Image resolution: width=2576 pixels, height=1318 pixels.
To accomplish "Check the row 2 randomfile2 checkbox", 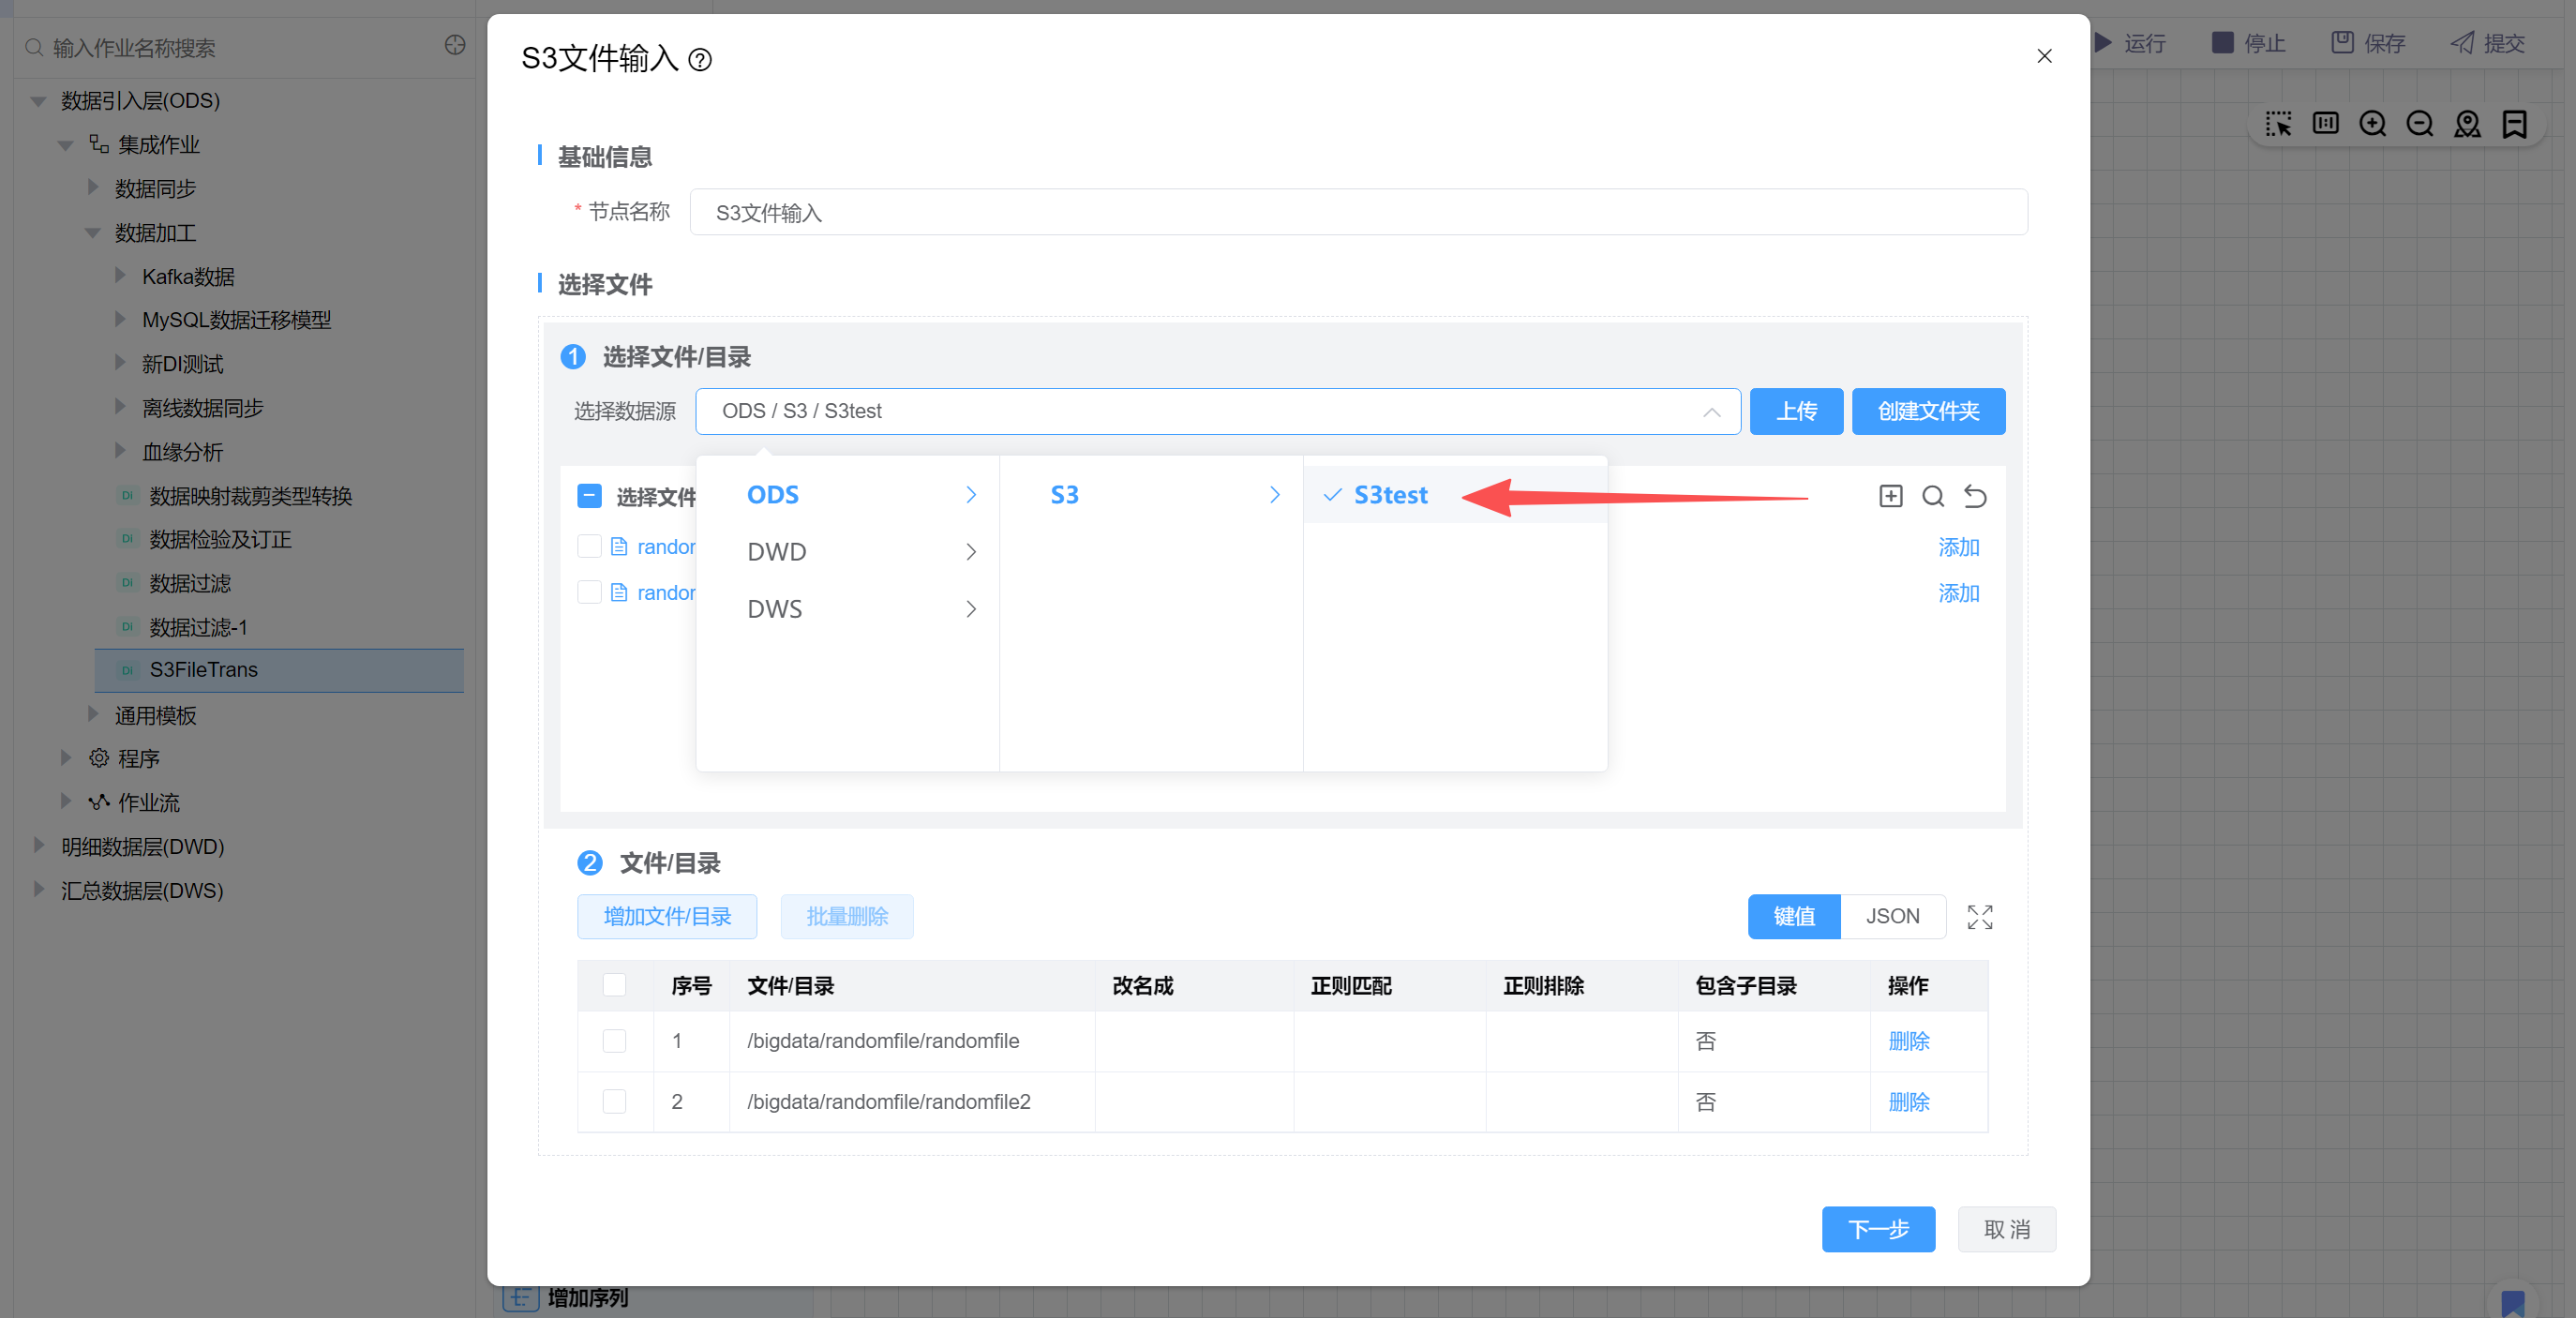I will click(614, 1101).
